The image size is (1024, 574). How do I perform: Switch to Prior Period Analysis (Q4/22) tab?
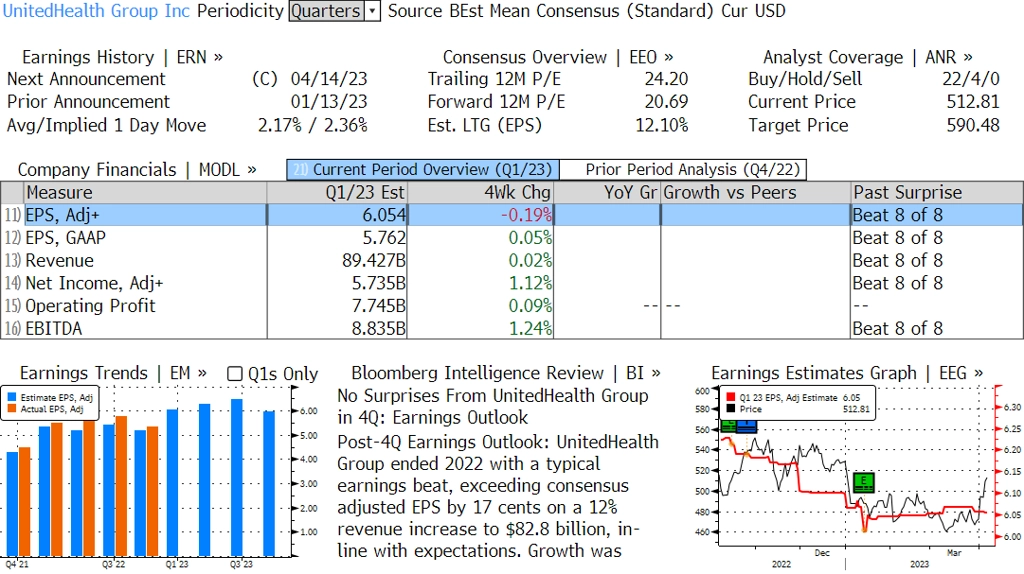pyautogui.click(x=684, y=170)
